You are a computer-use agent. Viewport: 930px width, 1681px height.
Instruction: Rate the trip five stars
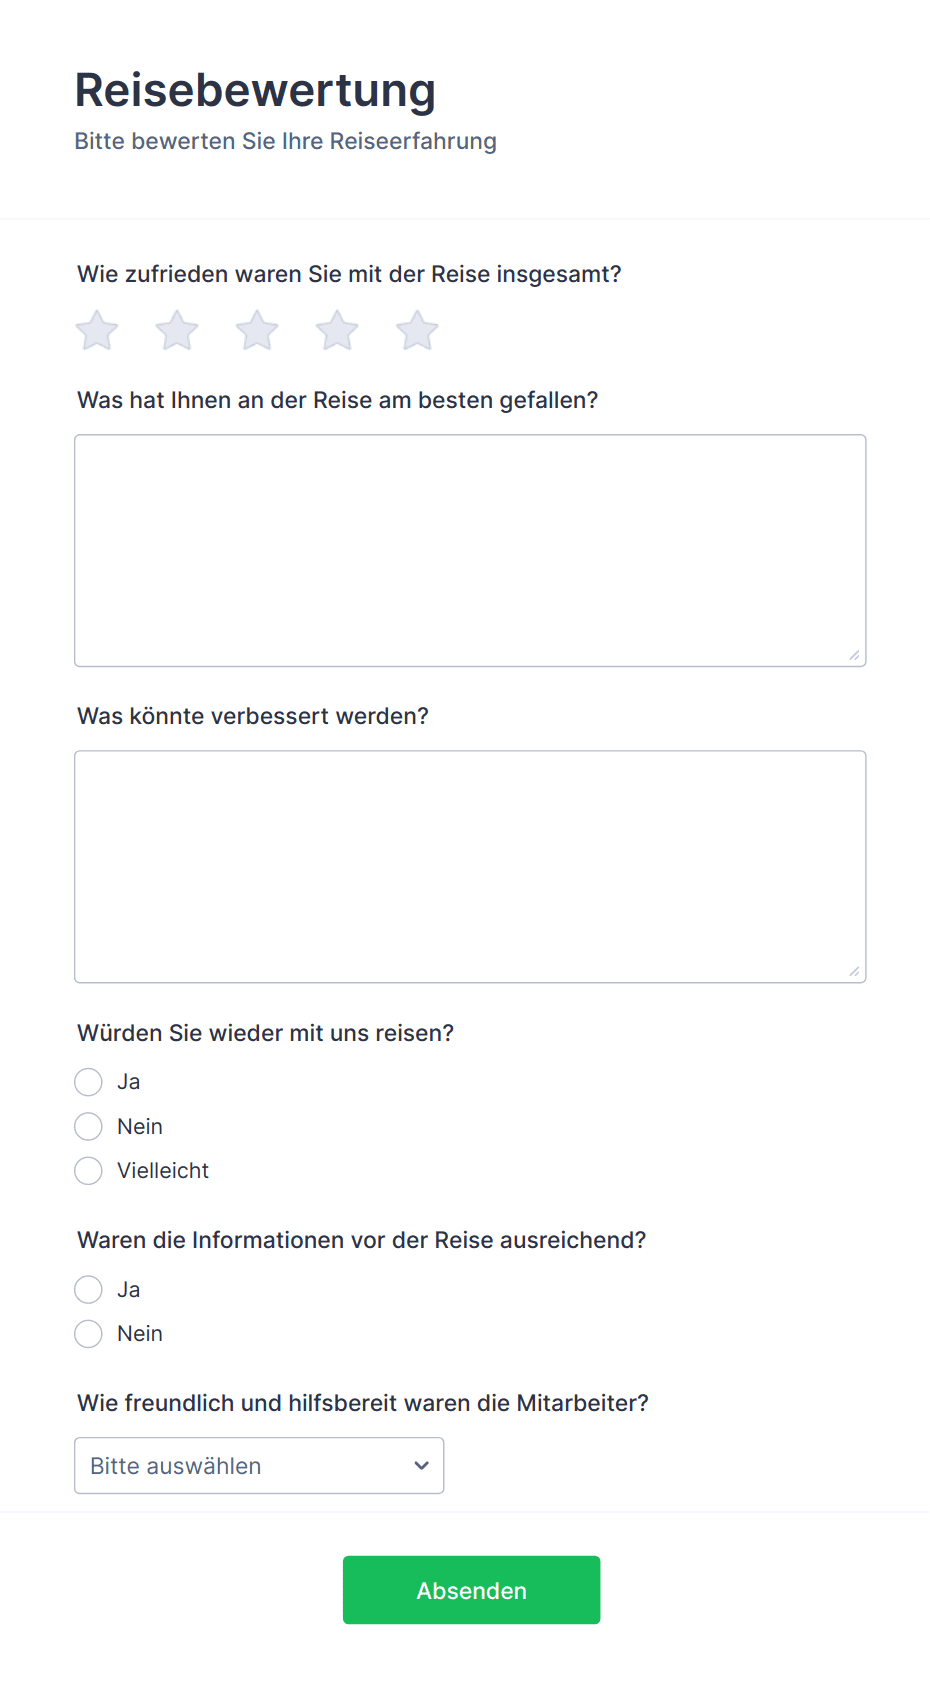pyautogui.click(x=417, y=330)
